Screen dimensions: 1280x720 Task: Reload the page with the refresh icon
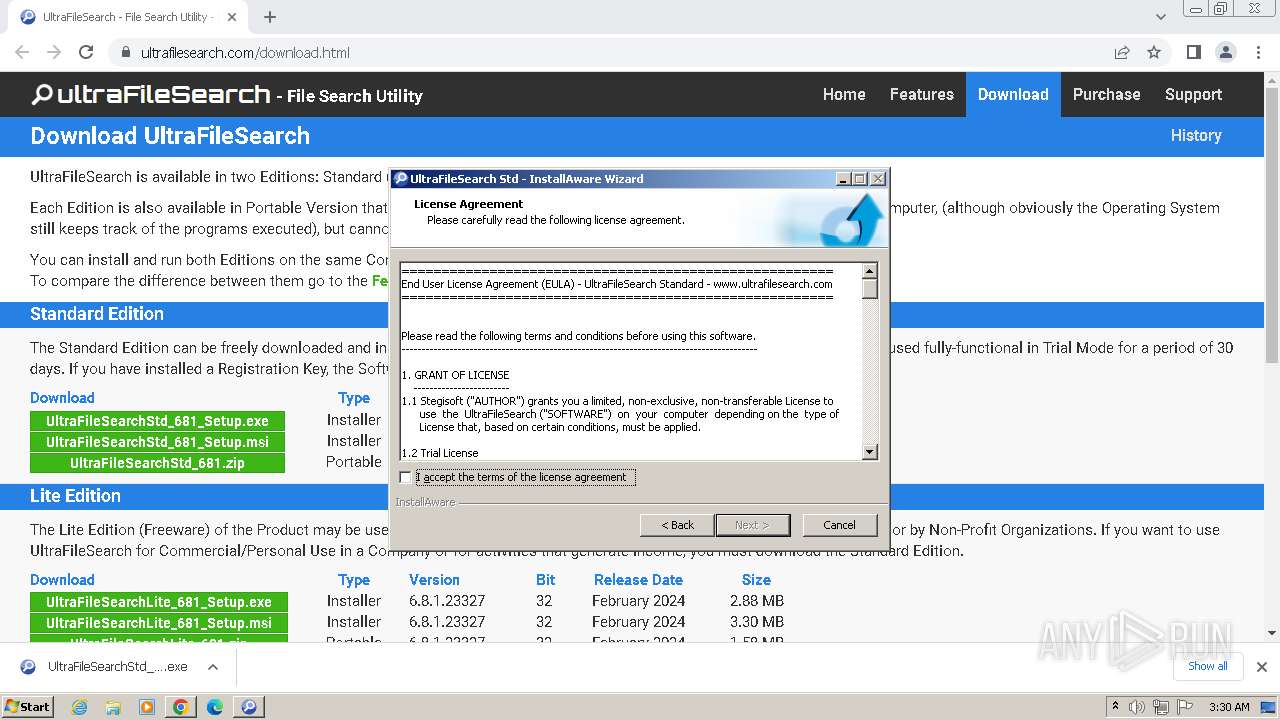(x=86, y=52)
